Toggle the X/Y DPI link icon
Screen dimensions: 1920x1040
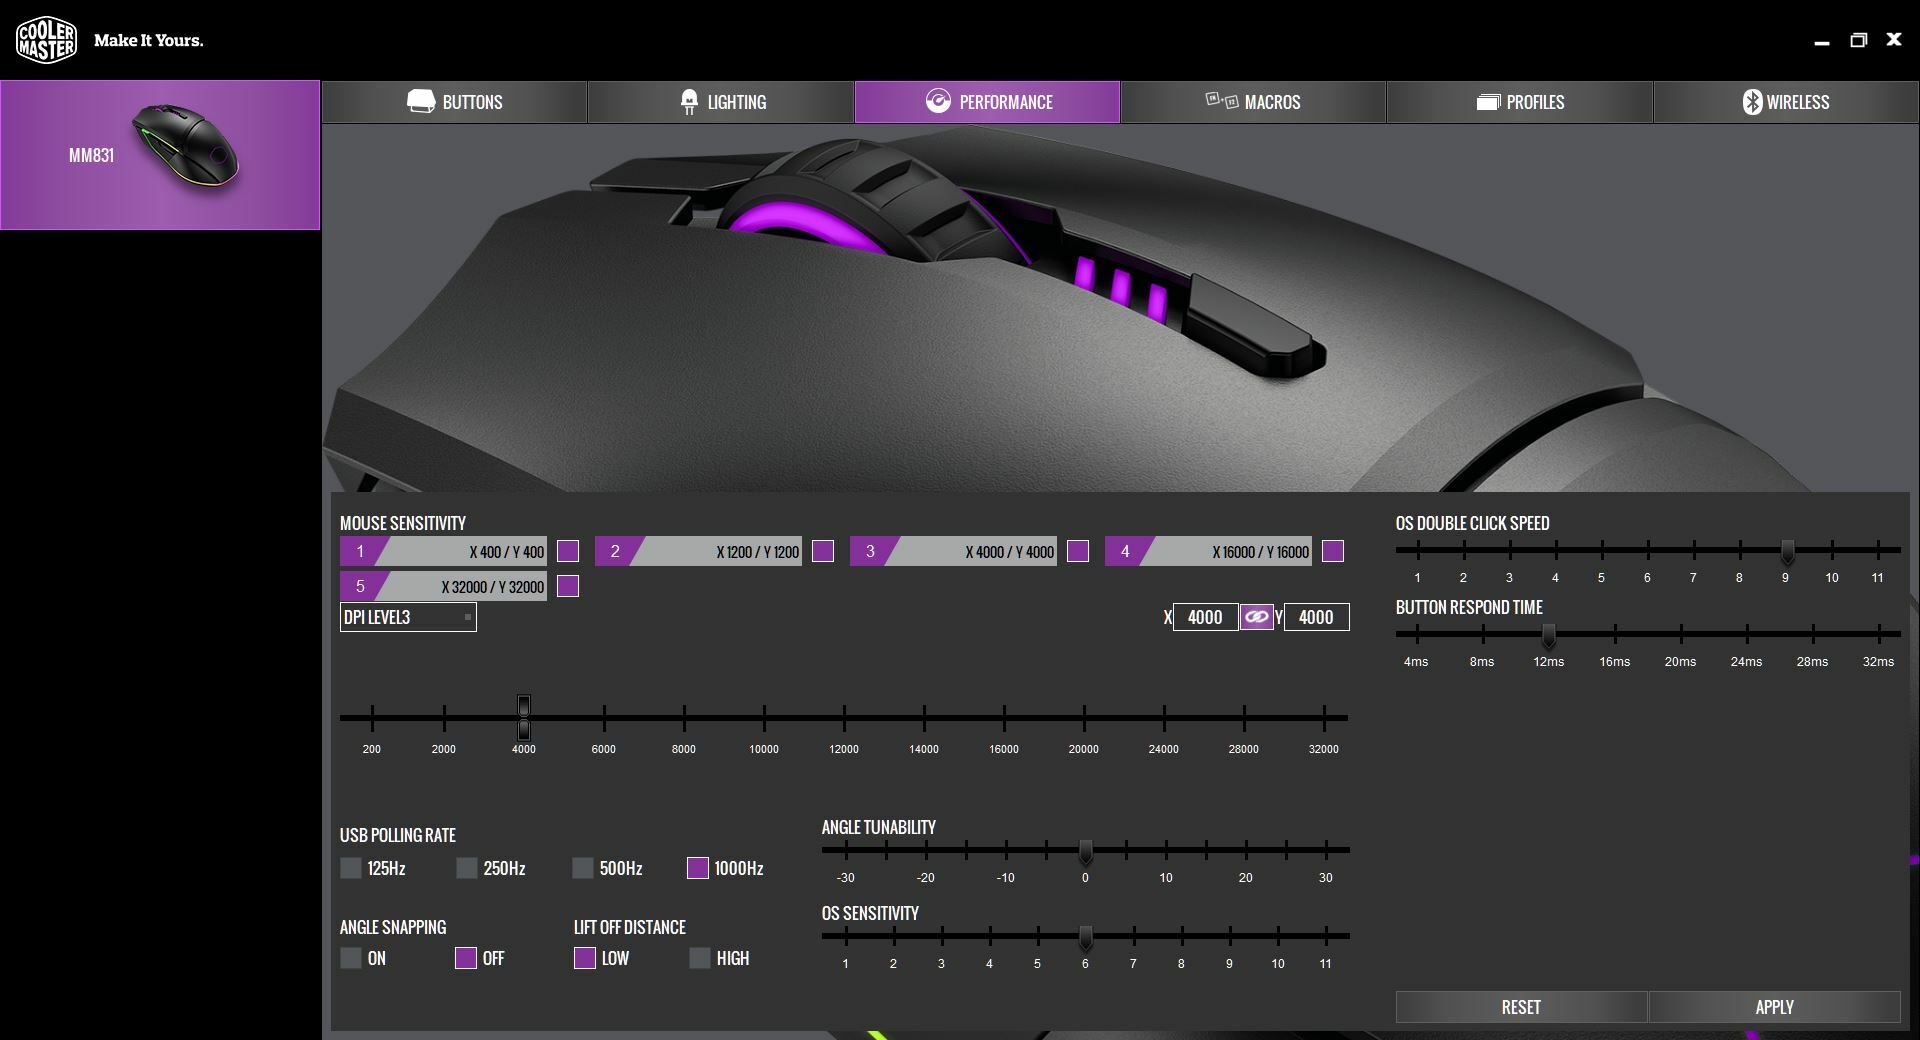1257,617
